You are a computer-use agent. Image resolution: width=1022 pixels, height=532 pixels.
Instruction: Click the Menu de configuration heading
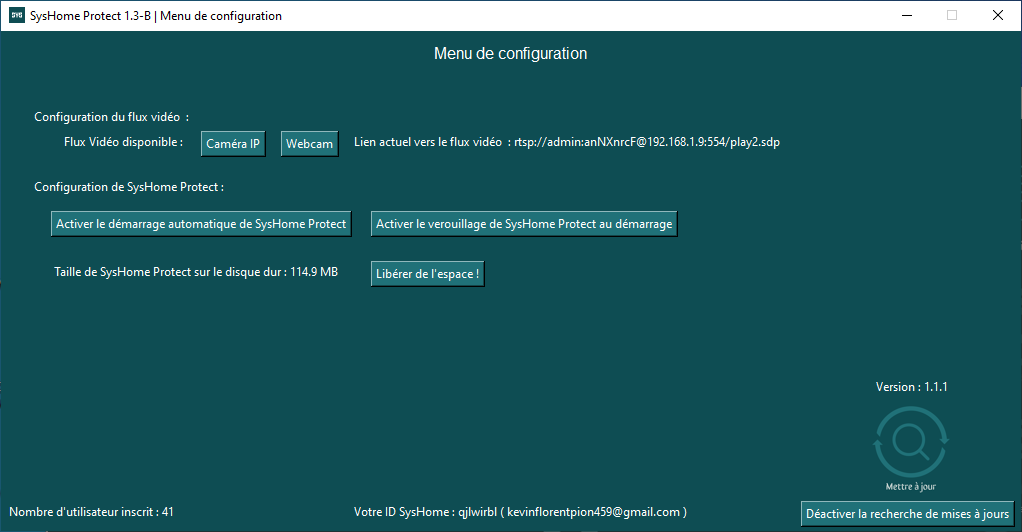(x=510, y=53)
